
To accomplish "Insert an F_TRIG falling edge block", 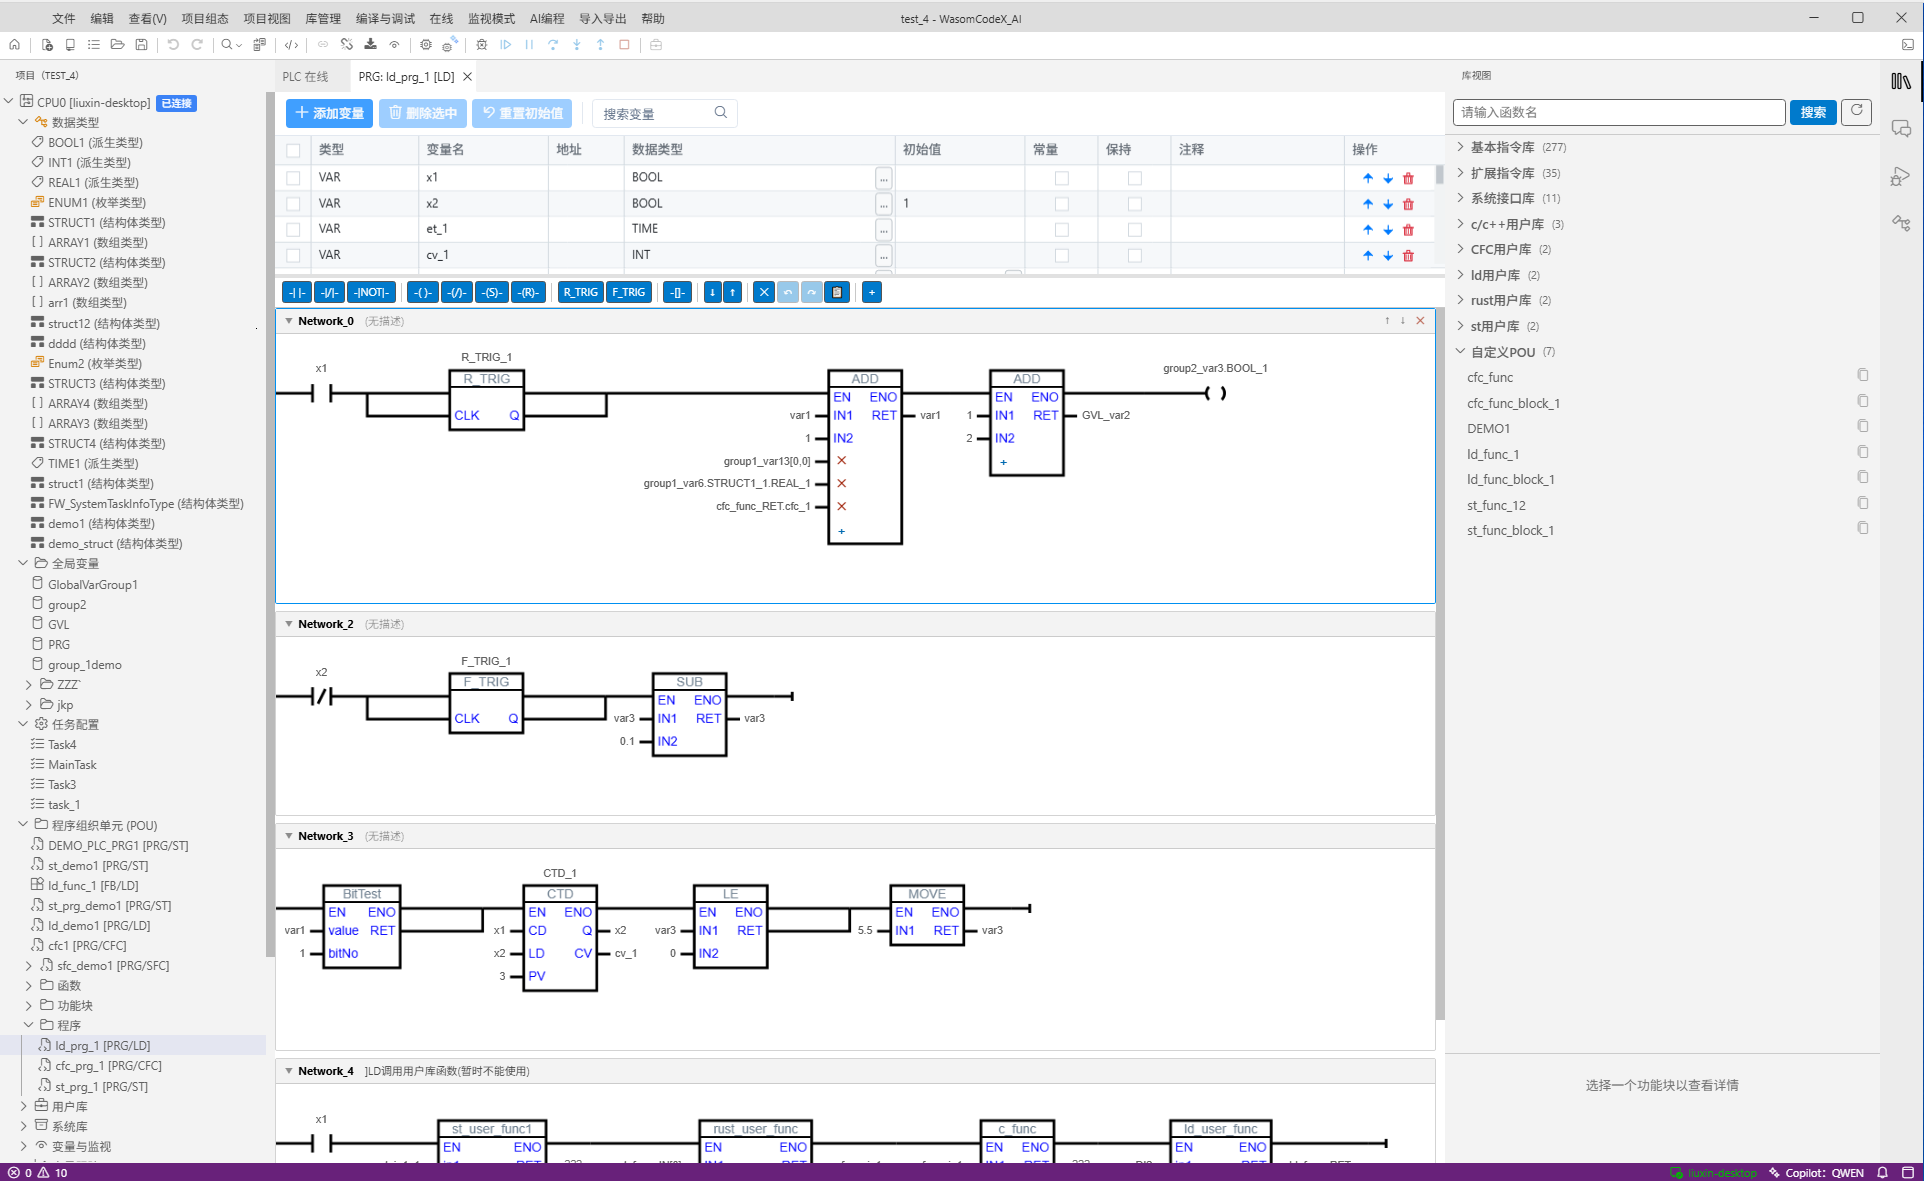I will pyautogui.click(x=629, y=292).
